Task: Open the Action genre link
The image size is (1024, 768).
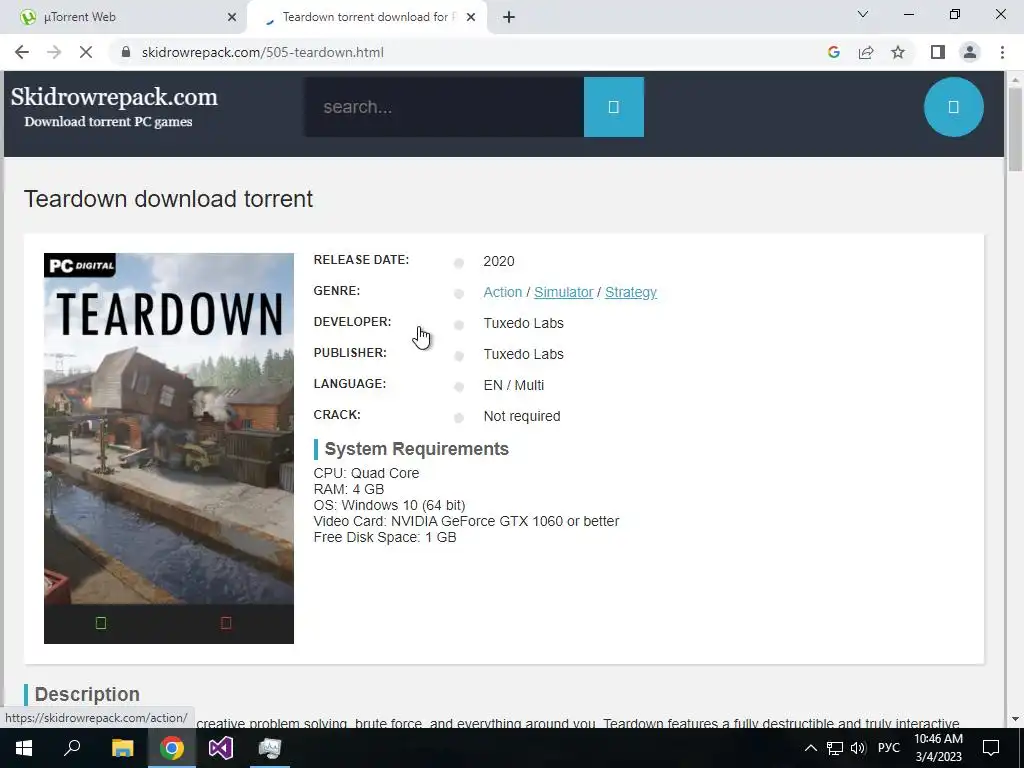Action: pos(502,292)
